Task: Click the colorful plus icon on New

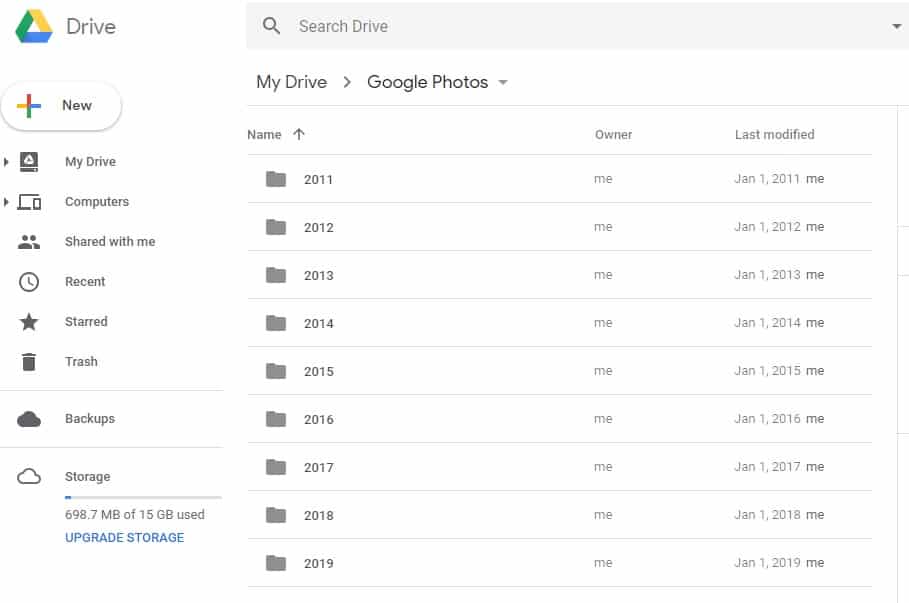Action: tap(28, 106)
